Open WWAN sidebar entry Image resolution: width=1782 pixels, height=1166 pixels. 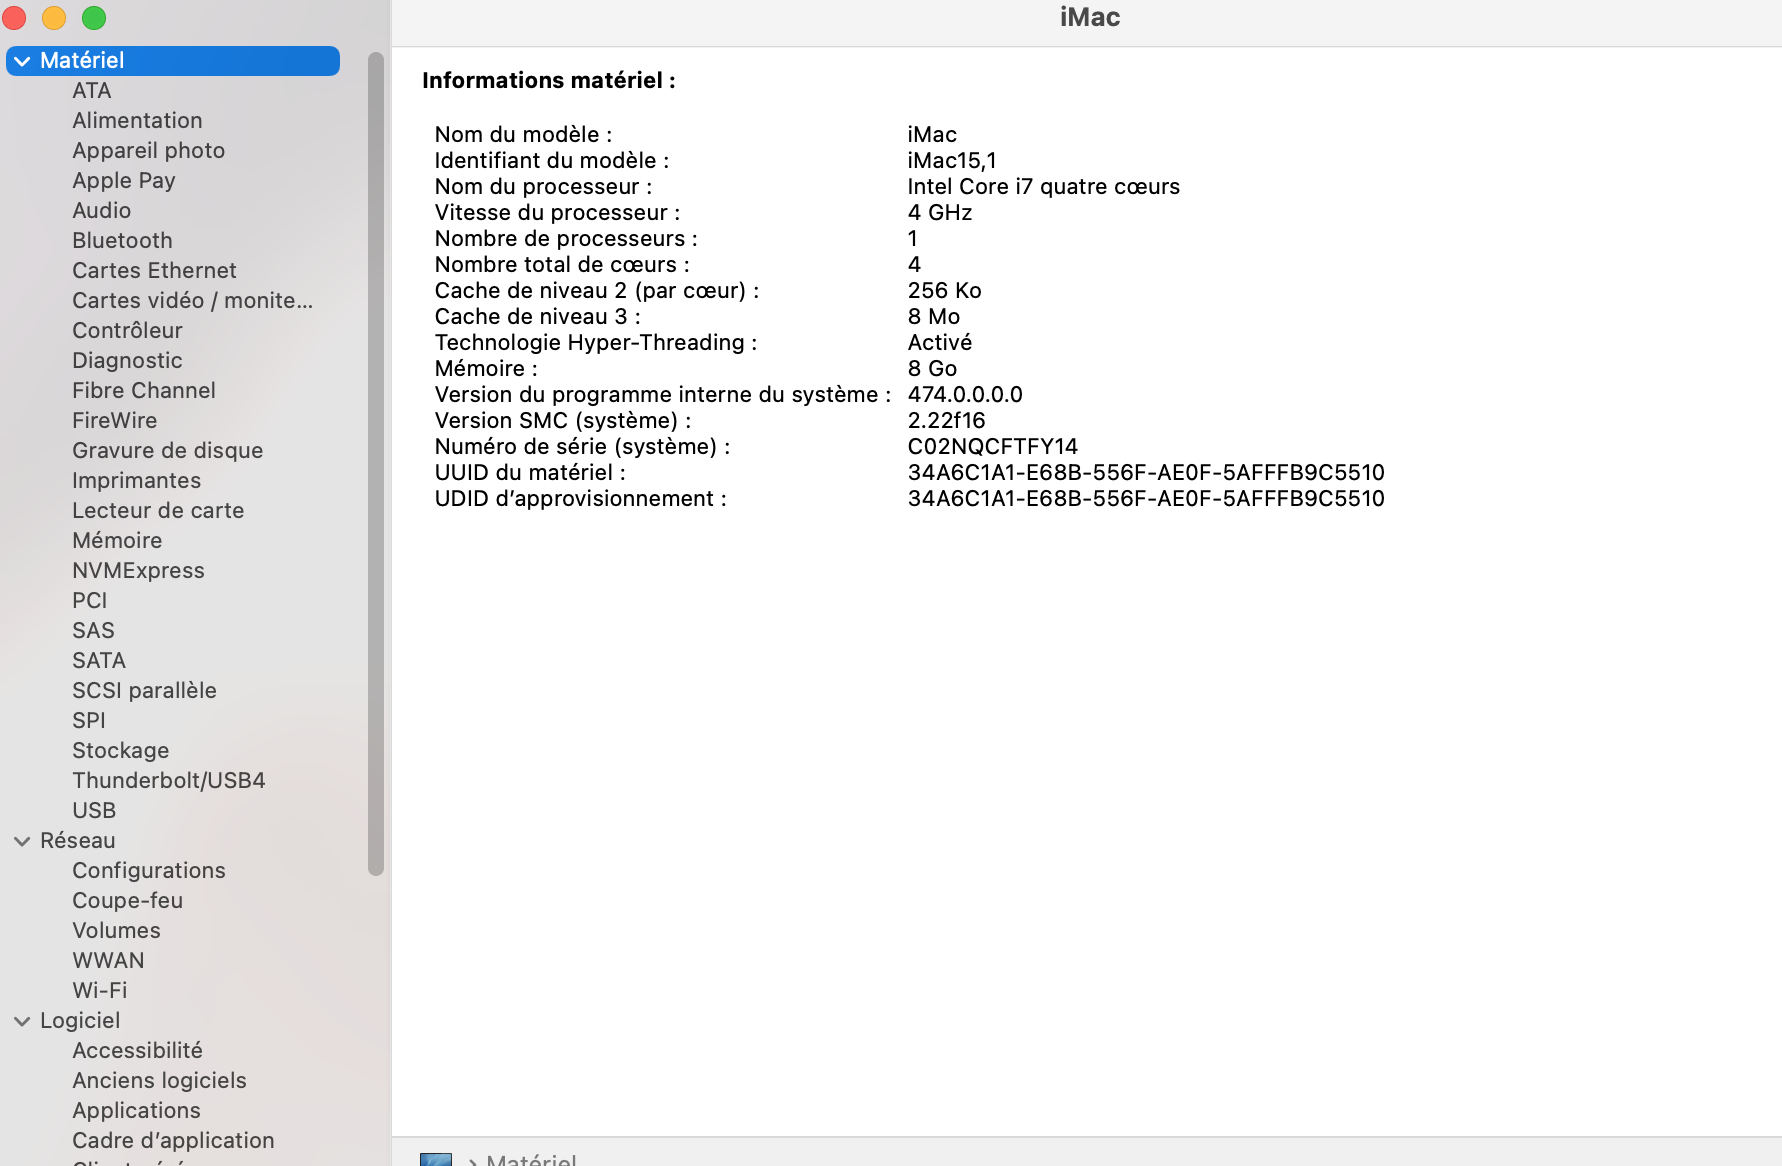pyautogui.click(x=108, y=961)
